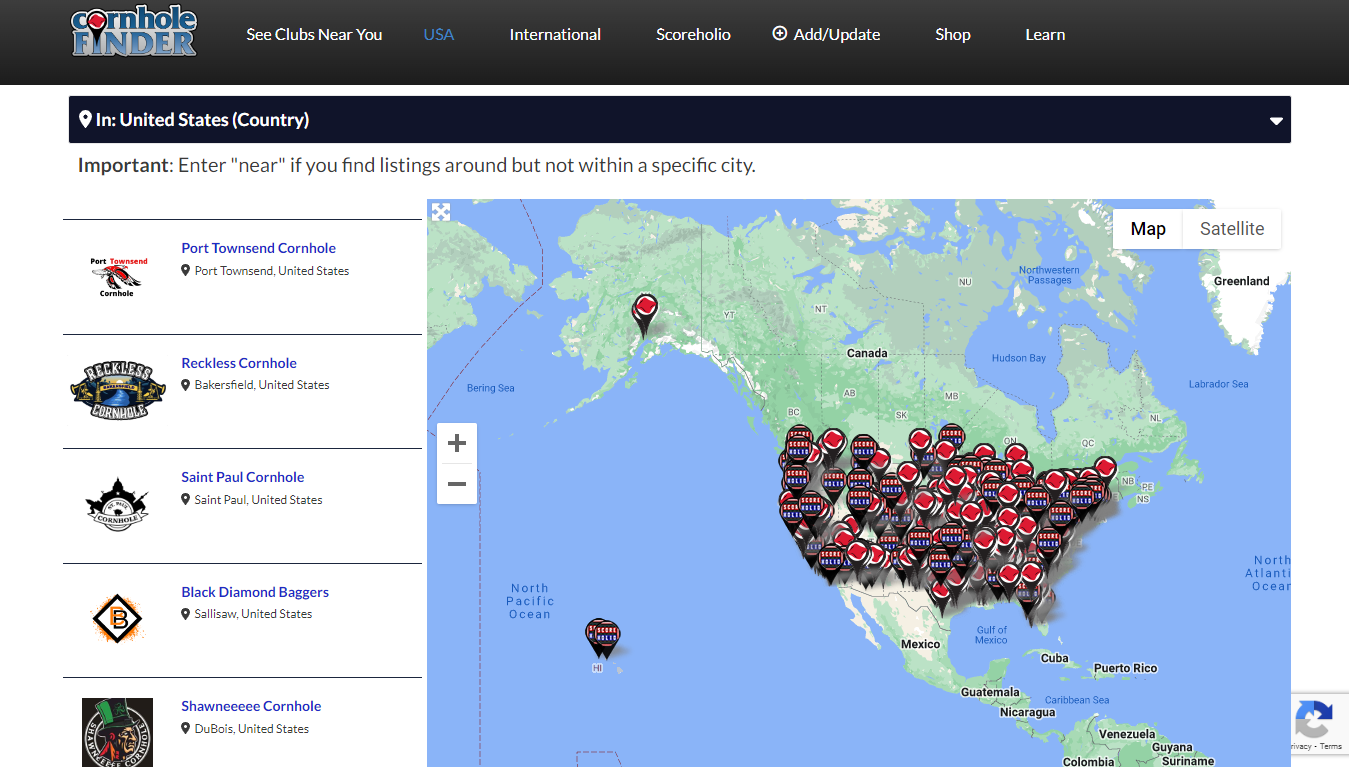Open the Shawneeeee Cornhole listing link

(x=251, y=706)
